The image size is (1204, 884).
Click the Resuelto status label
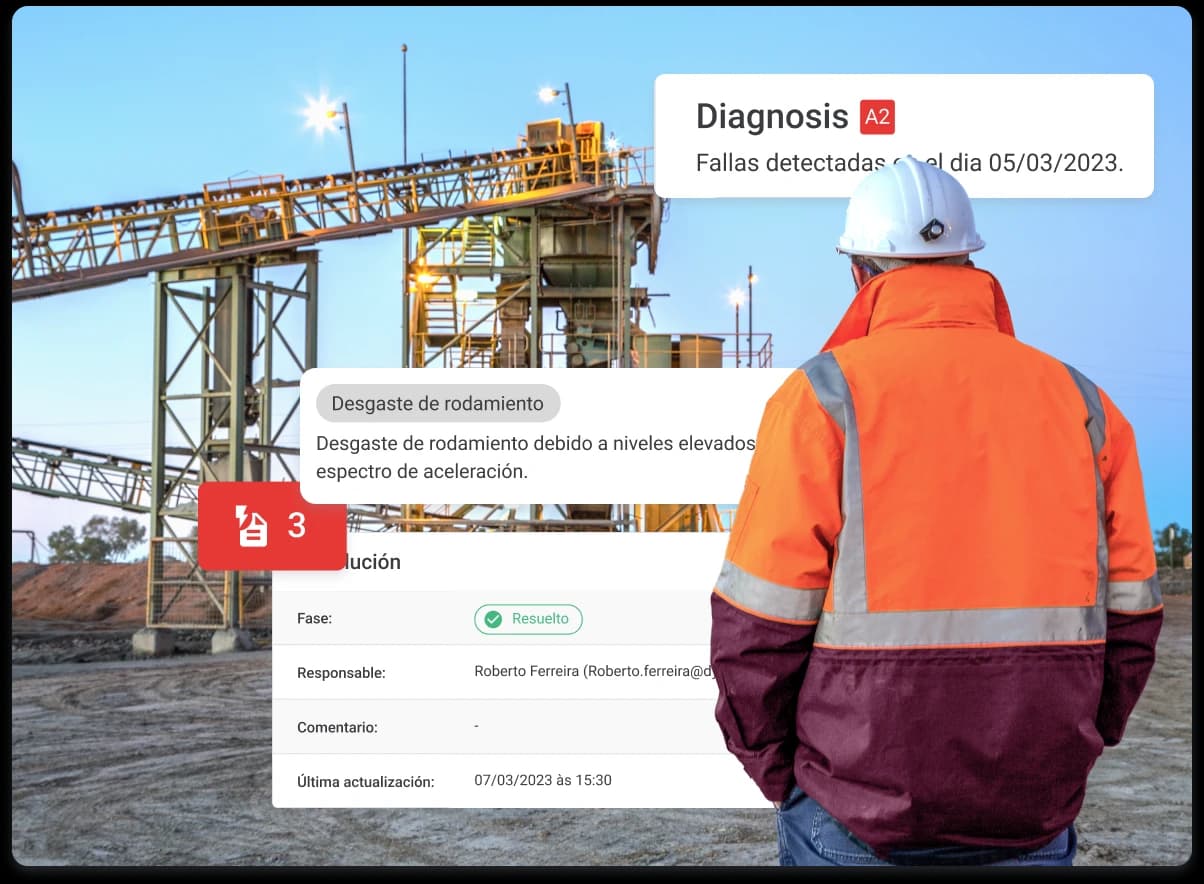(540, 619)
